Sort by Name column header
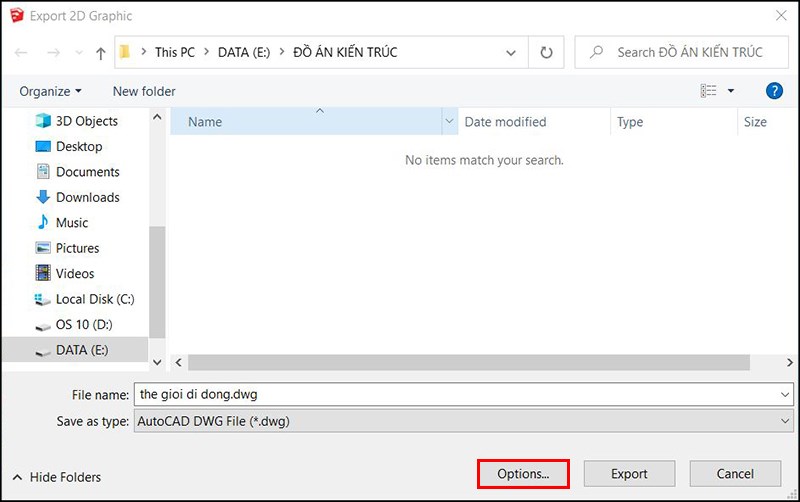800x502 pixels. tap(306, 121)
